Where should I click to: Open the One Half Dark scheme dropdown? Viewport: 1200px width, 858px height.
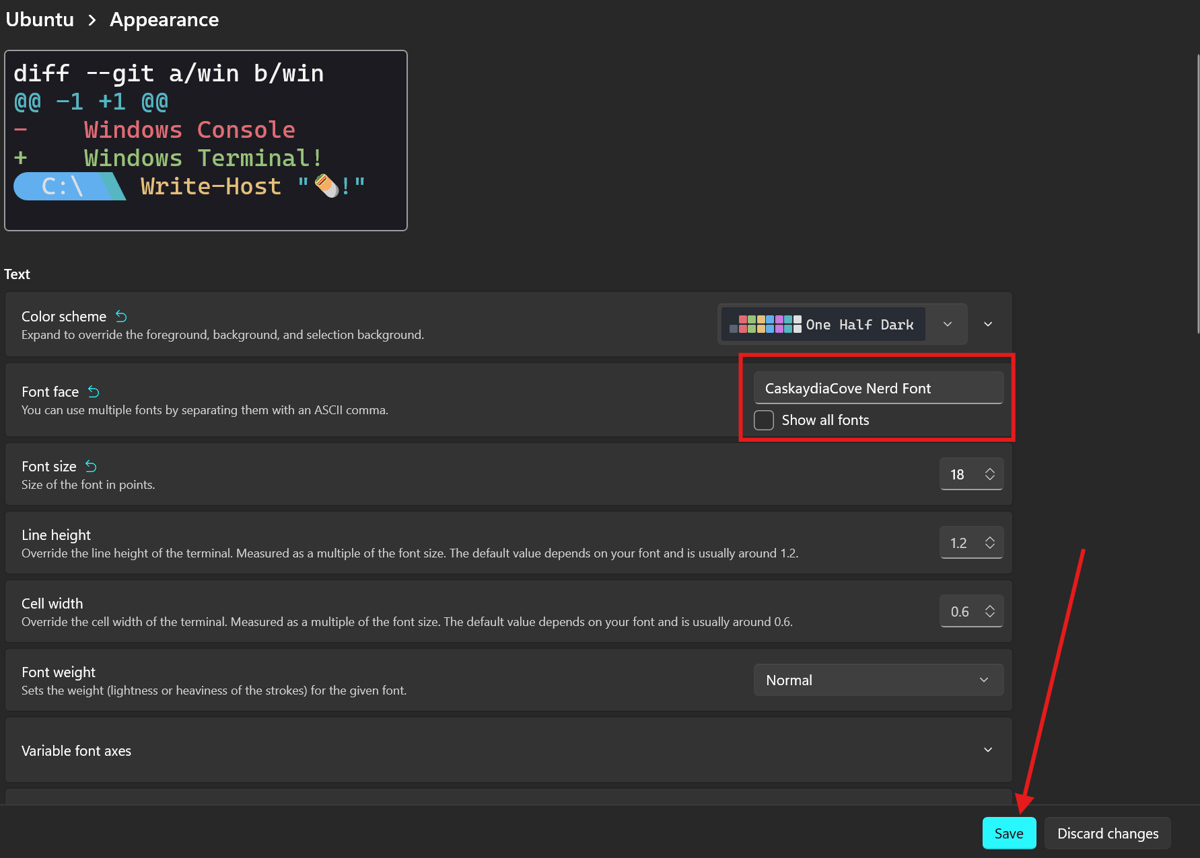tap(843, 324)
